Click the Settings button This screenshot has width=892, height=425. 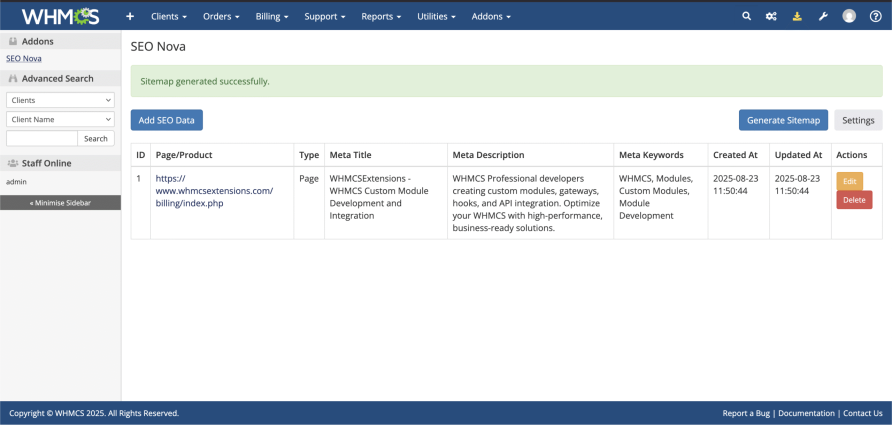pos(858,120)
